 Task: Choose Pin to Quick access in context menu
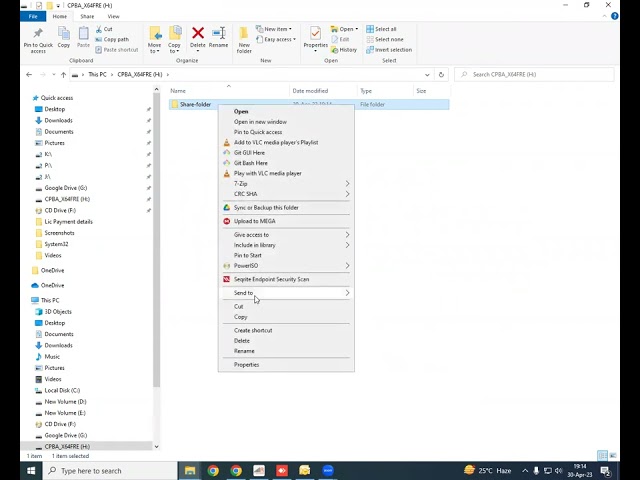(286, 132)
